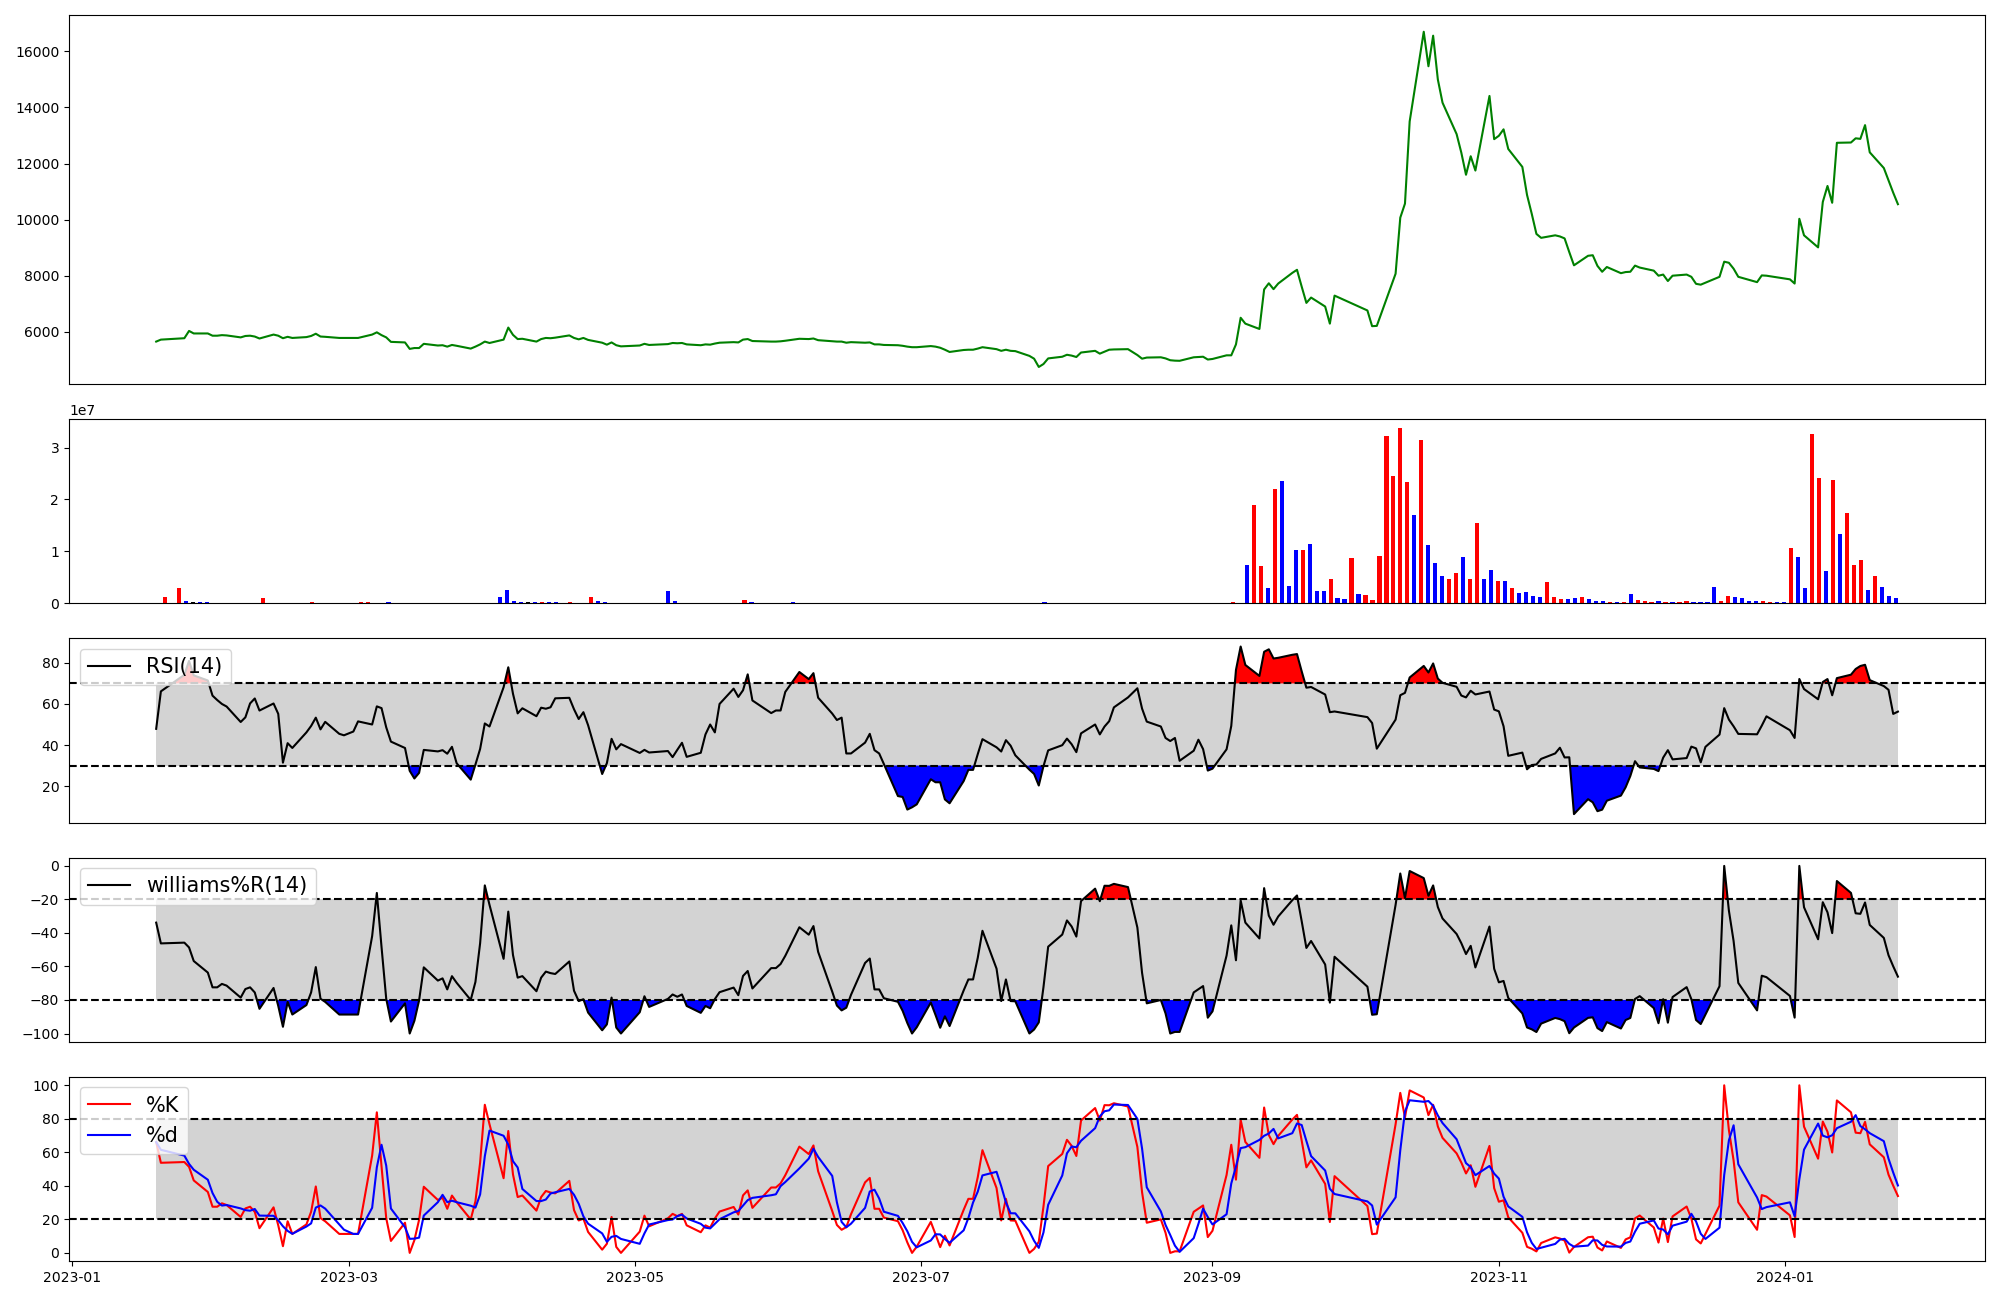Click the williams%R(14) legend label
Viewport: 2000px width, 1300px height.
(x=226, y=885)
